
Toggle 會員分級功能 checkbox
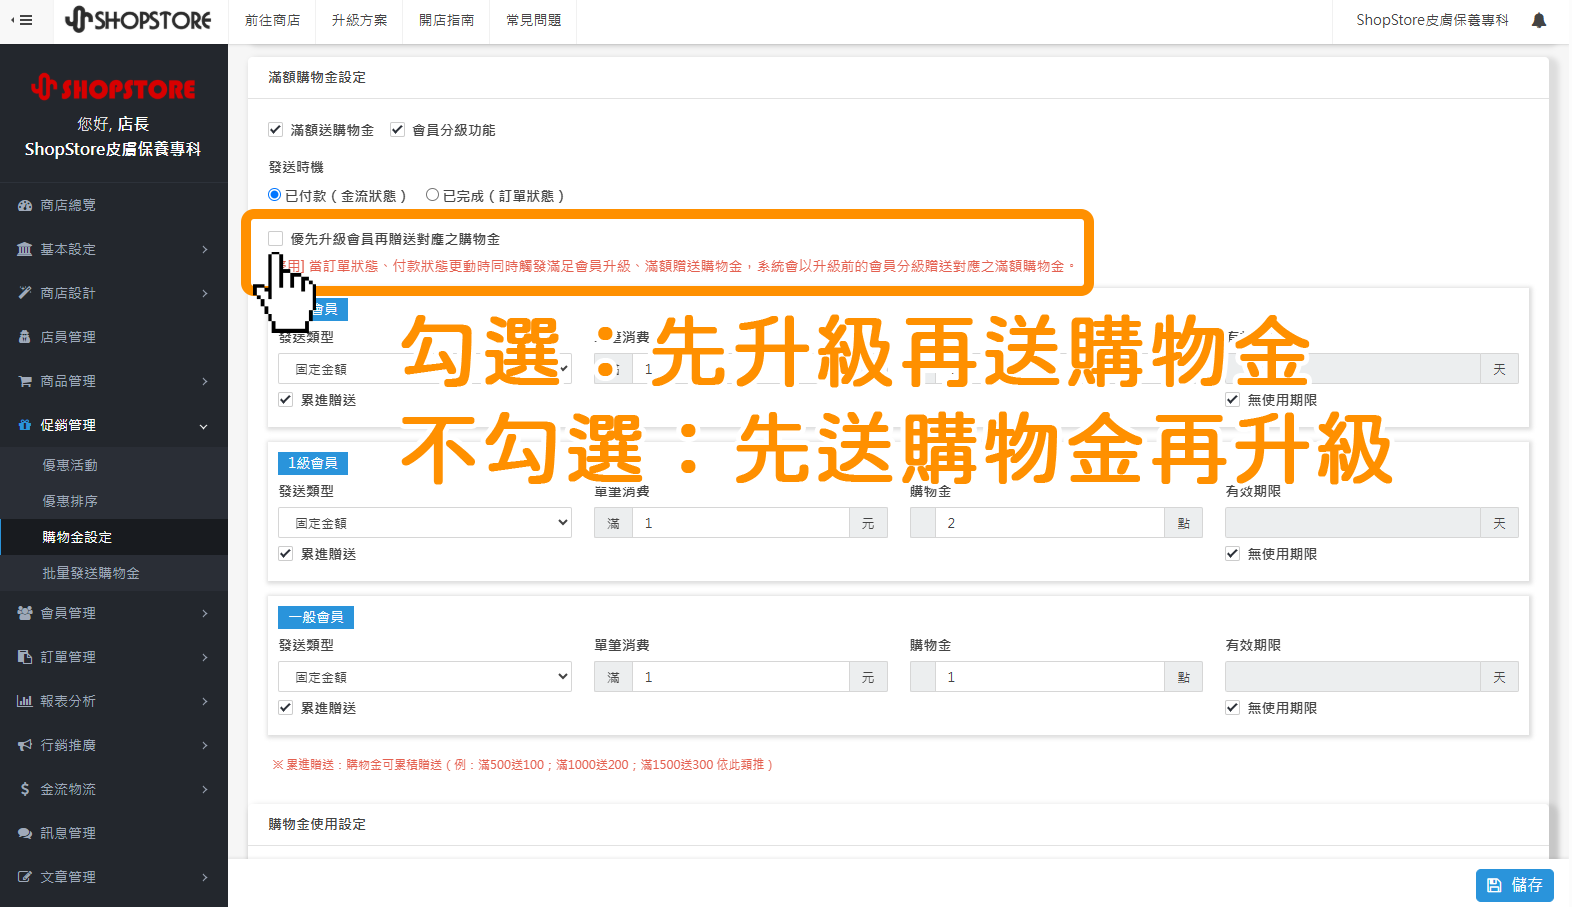pyautogui.click(x=397, y=130)
